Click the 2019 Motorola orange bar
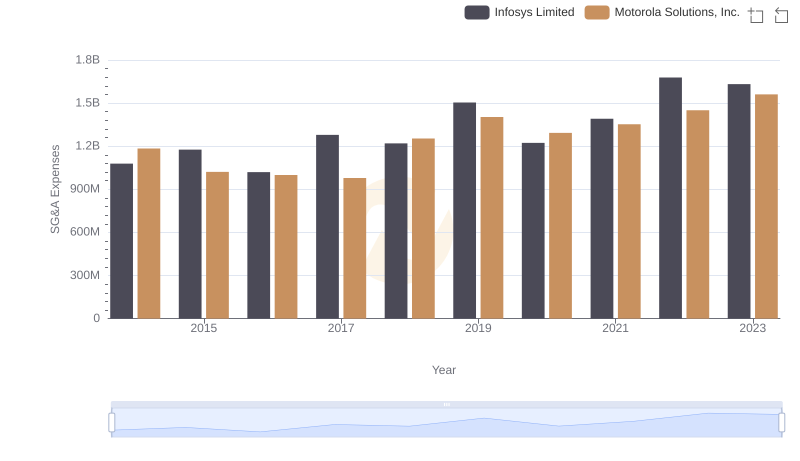Screen dimensions: 800x461 (492, 218)
